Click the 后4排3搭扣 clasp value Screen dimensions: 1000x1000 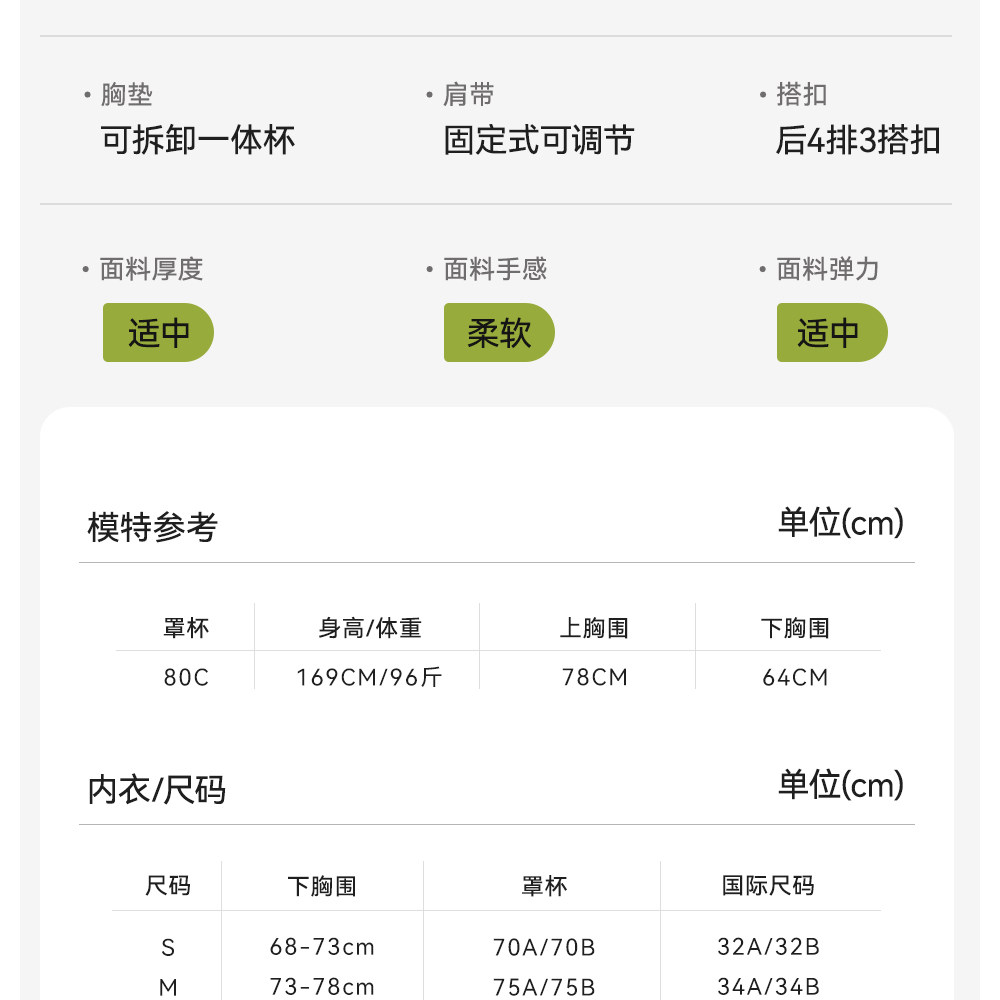coord(857,140)
